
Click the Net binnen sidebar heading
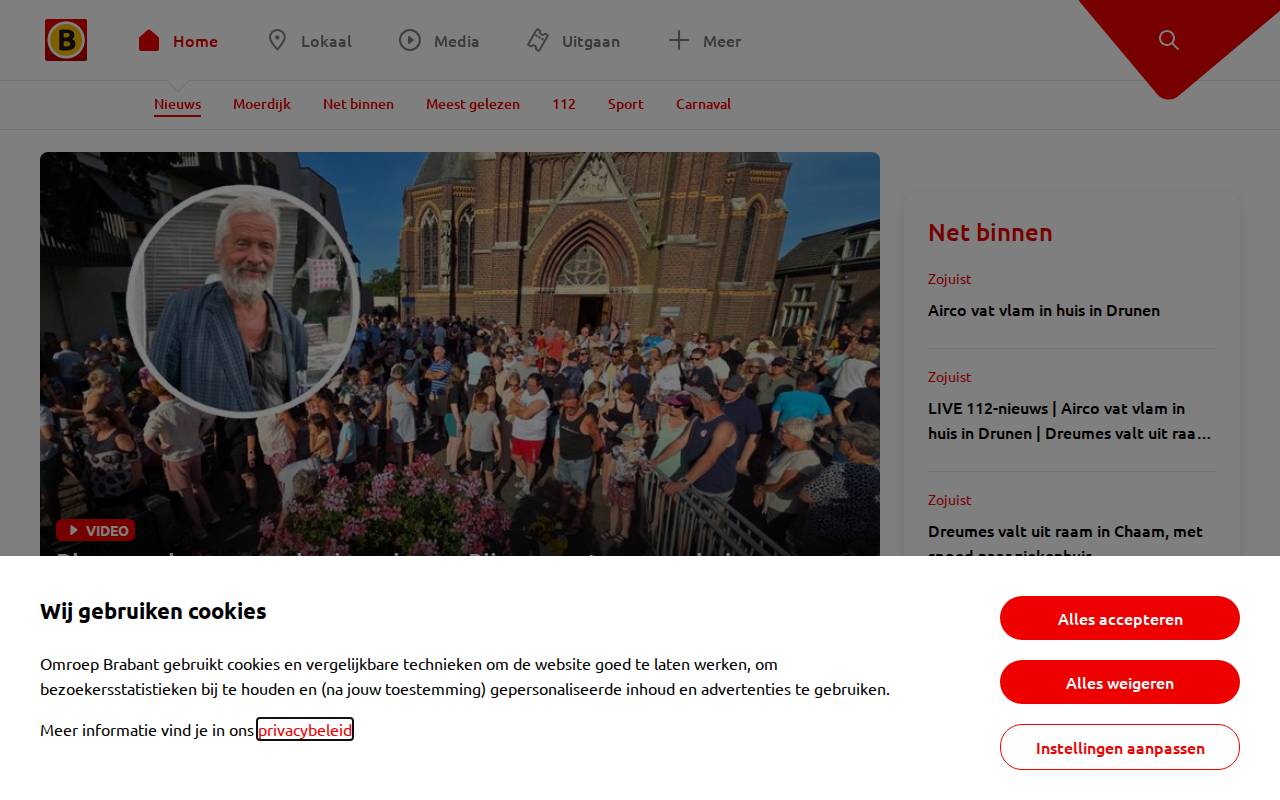click(990, 232)
